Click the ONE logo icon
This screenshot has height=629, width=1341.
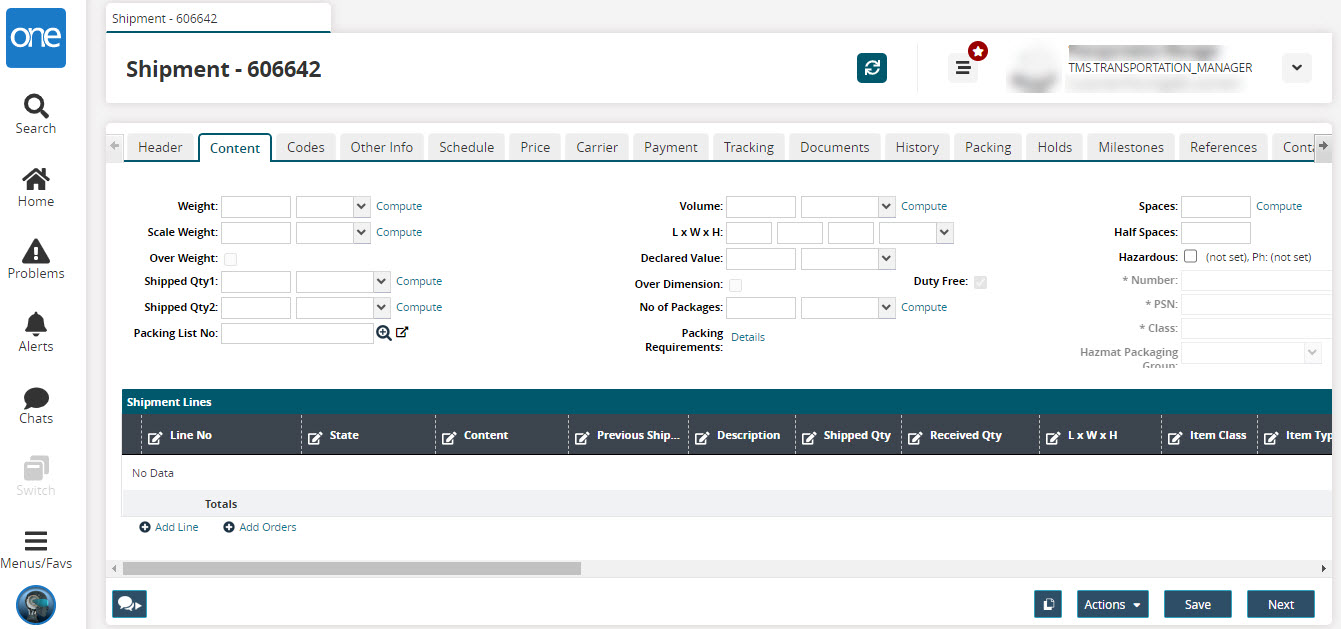[36, 38]
